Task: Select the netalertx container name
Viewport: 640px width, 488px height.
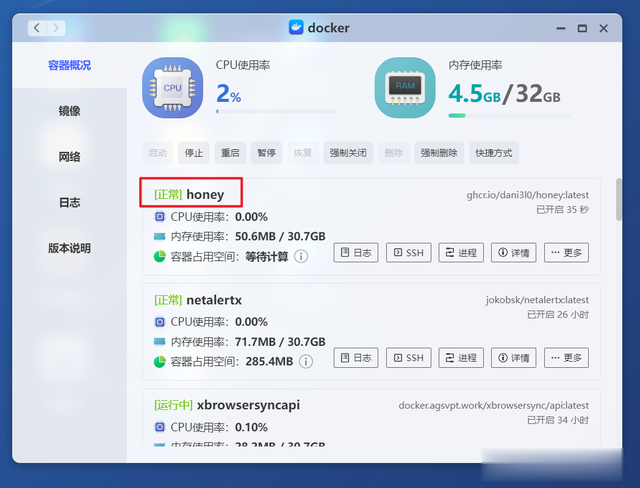Action: 214,300
